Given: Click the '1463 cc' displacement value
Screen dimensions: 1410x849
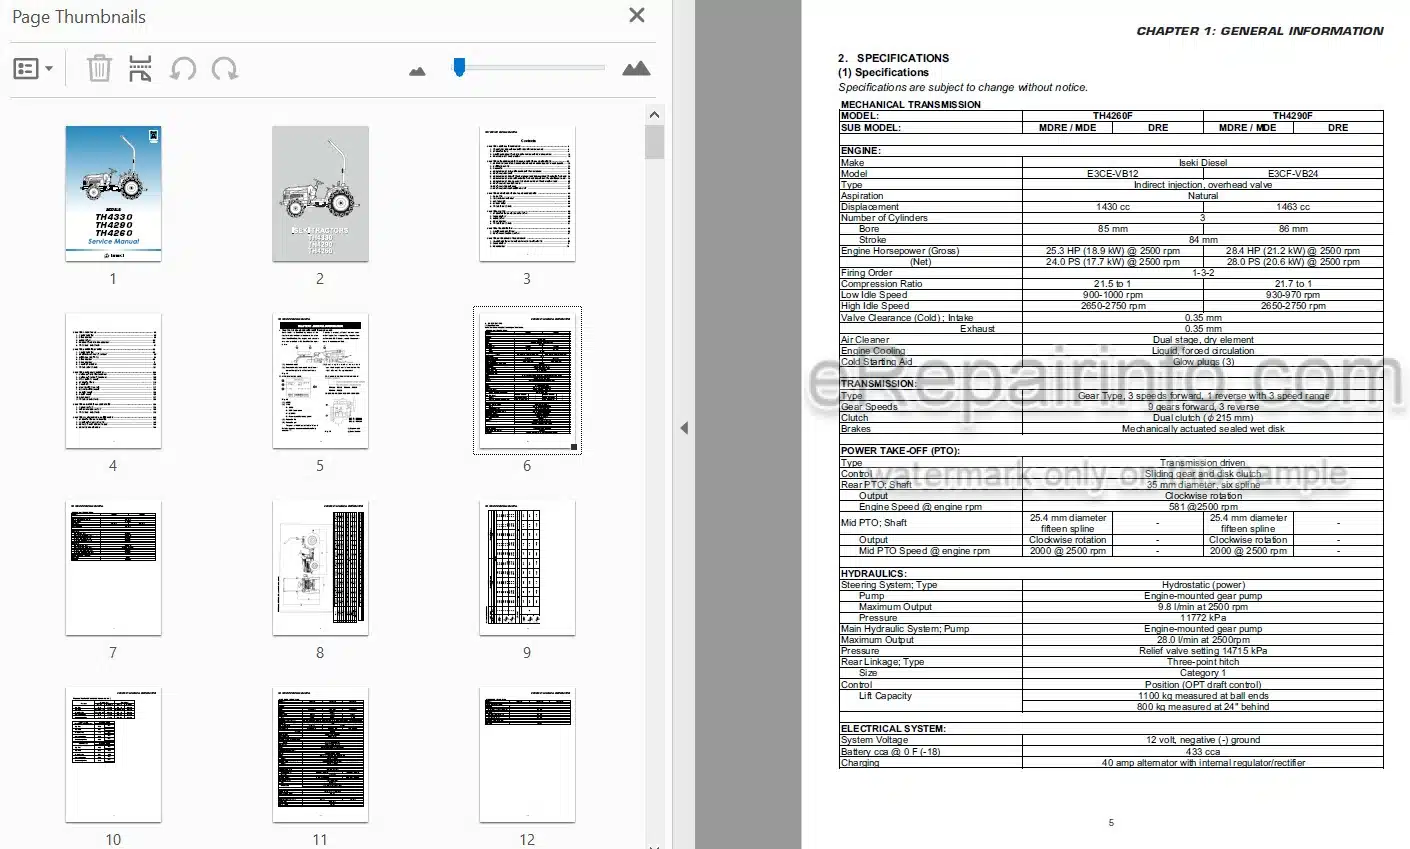Looking at the screenshot, I should [1292, 207].
